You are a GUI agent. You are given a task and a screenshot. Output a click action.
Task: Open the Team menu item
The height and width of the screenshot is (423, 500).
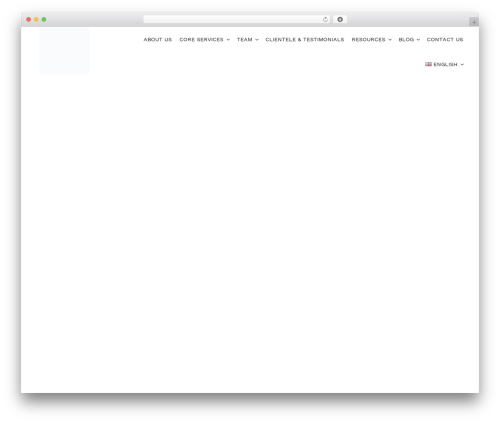(x=244, y=39)
